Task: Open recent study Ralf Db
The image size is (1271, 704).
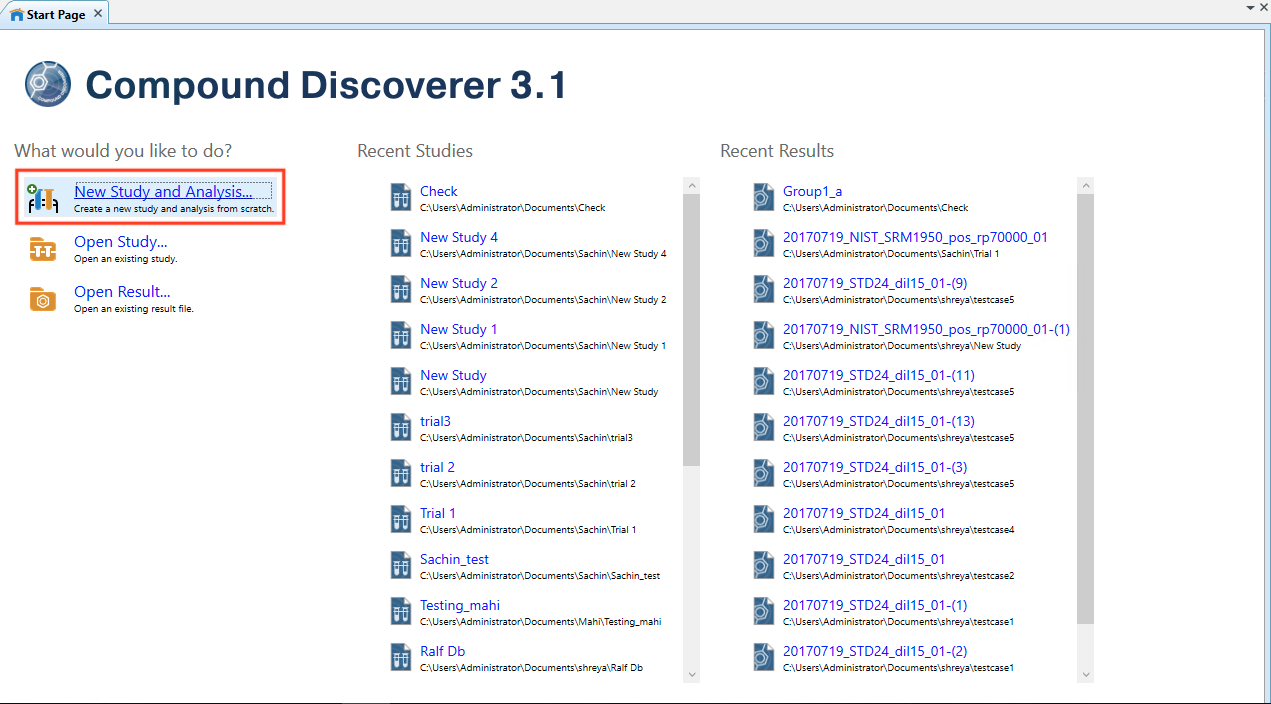Action: [x=442, y=651]
